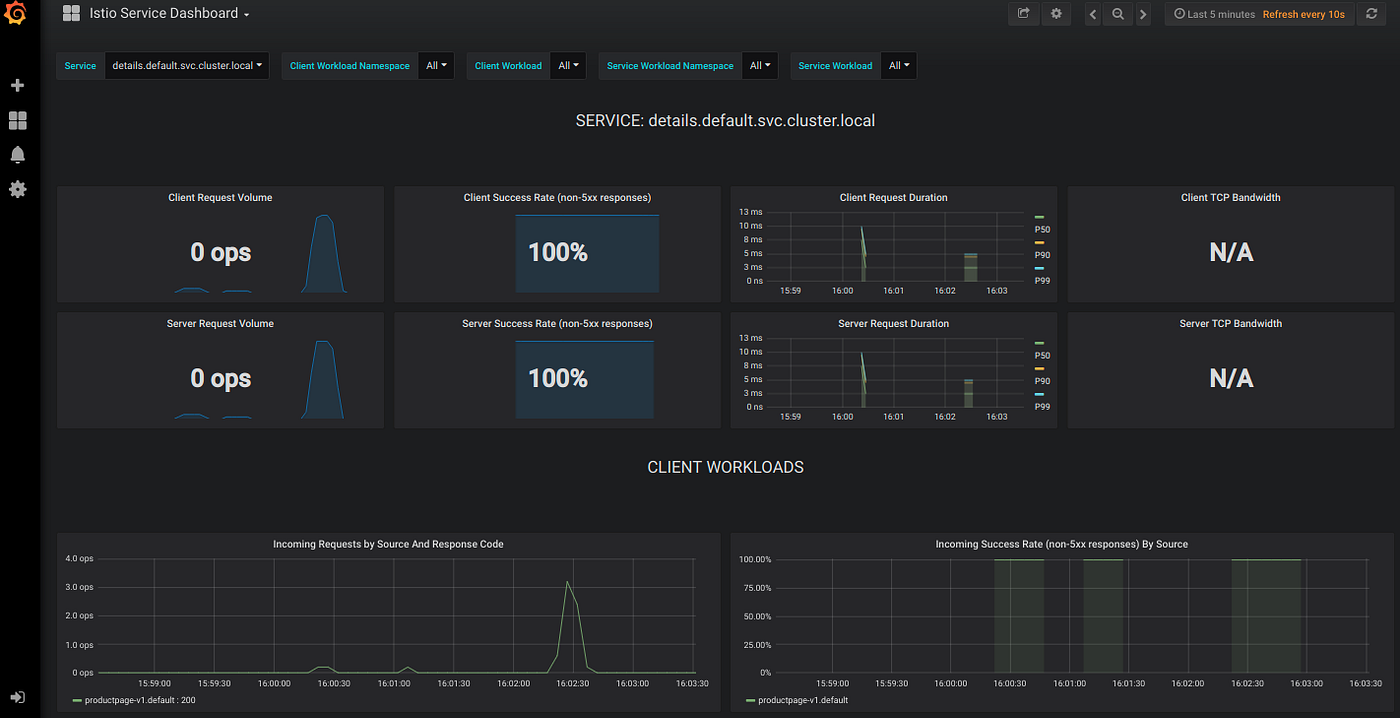This screenshot has height=718, width=1400.
Task: Click the 3 ops peak in Incoming Requests graph
Action: [x=568, y=582]
